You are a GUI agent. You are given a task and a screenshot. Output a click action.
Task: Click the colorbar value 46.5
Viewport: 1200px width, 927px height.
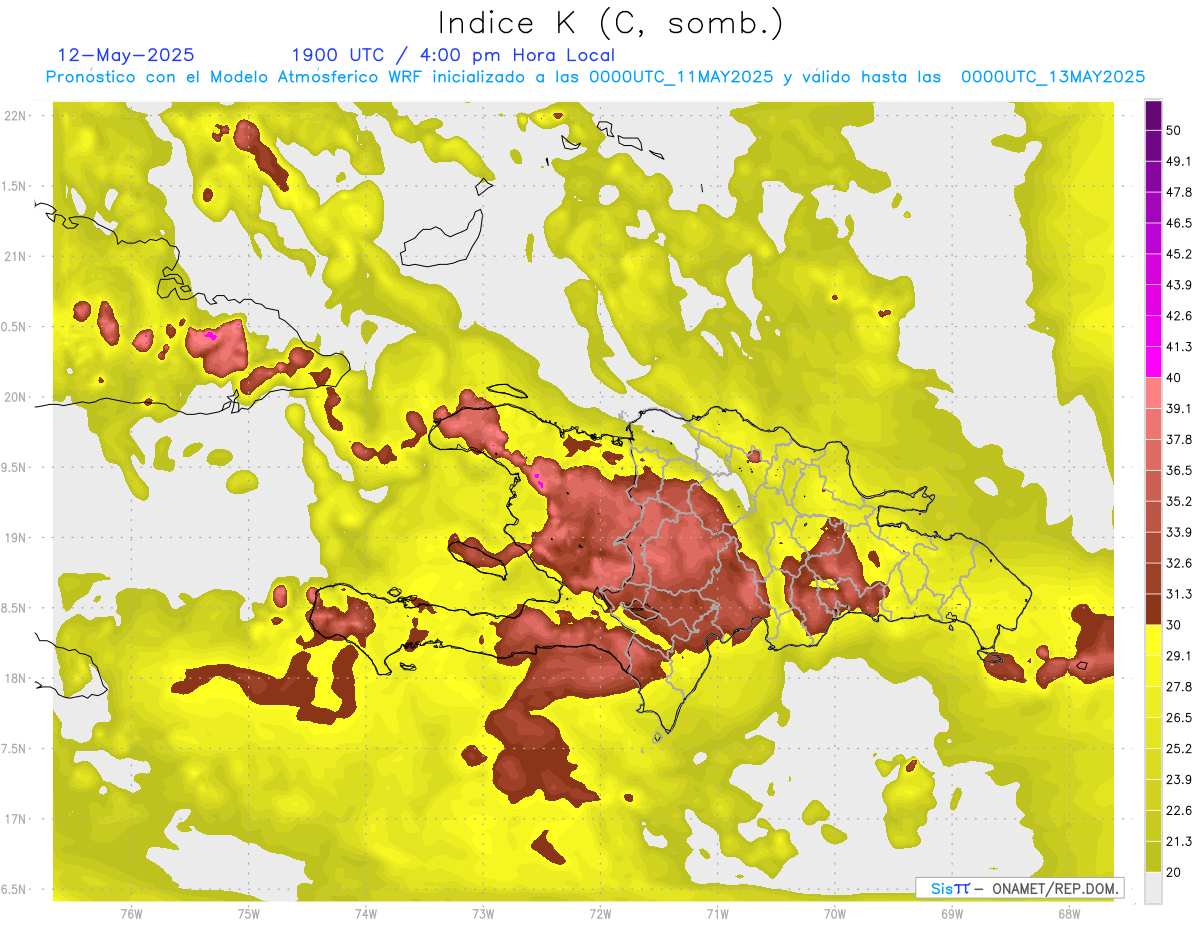(x=1179, y=223)
